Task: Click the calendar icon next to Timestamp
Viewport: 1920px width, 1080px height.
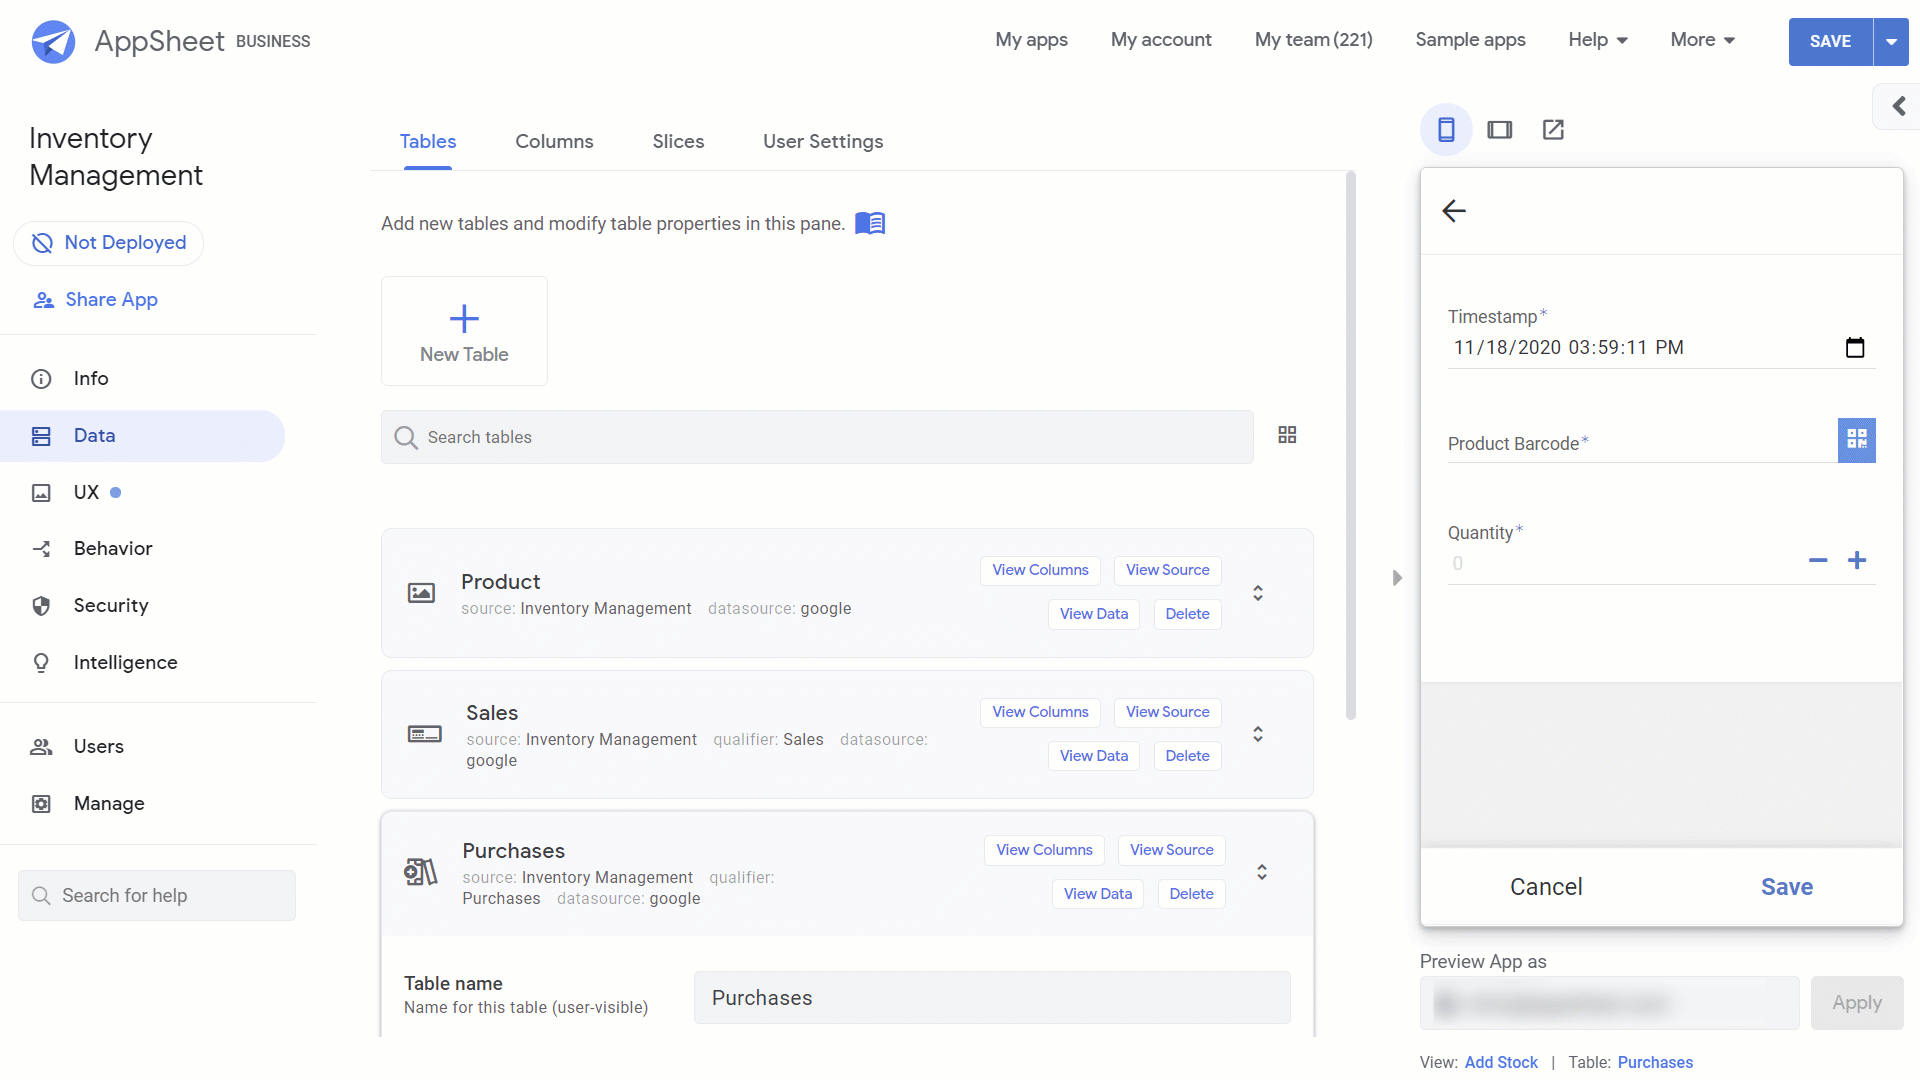Action: point(1853,347)
